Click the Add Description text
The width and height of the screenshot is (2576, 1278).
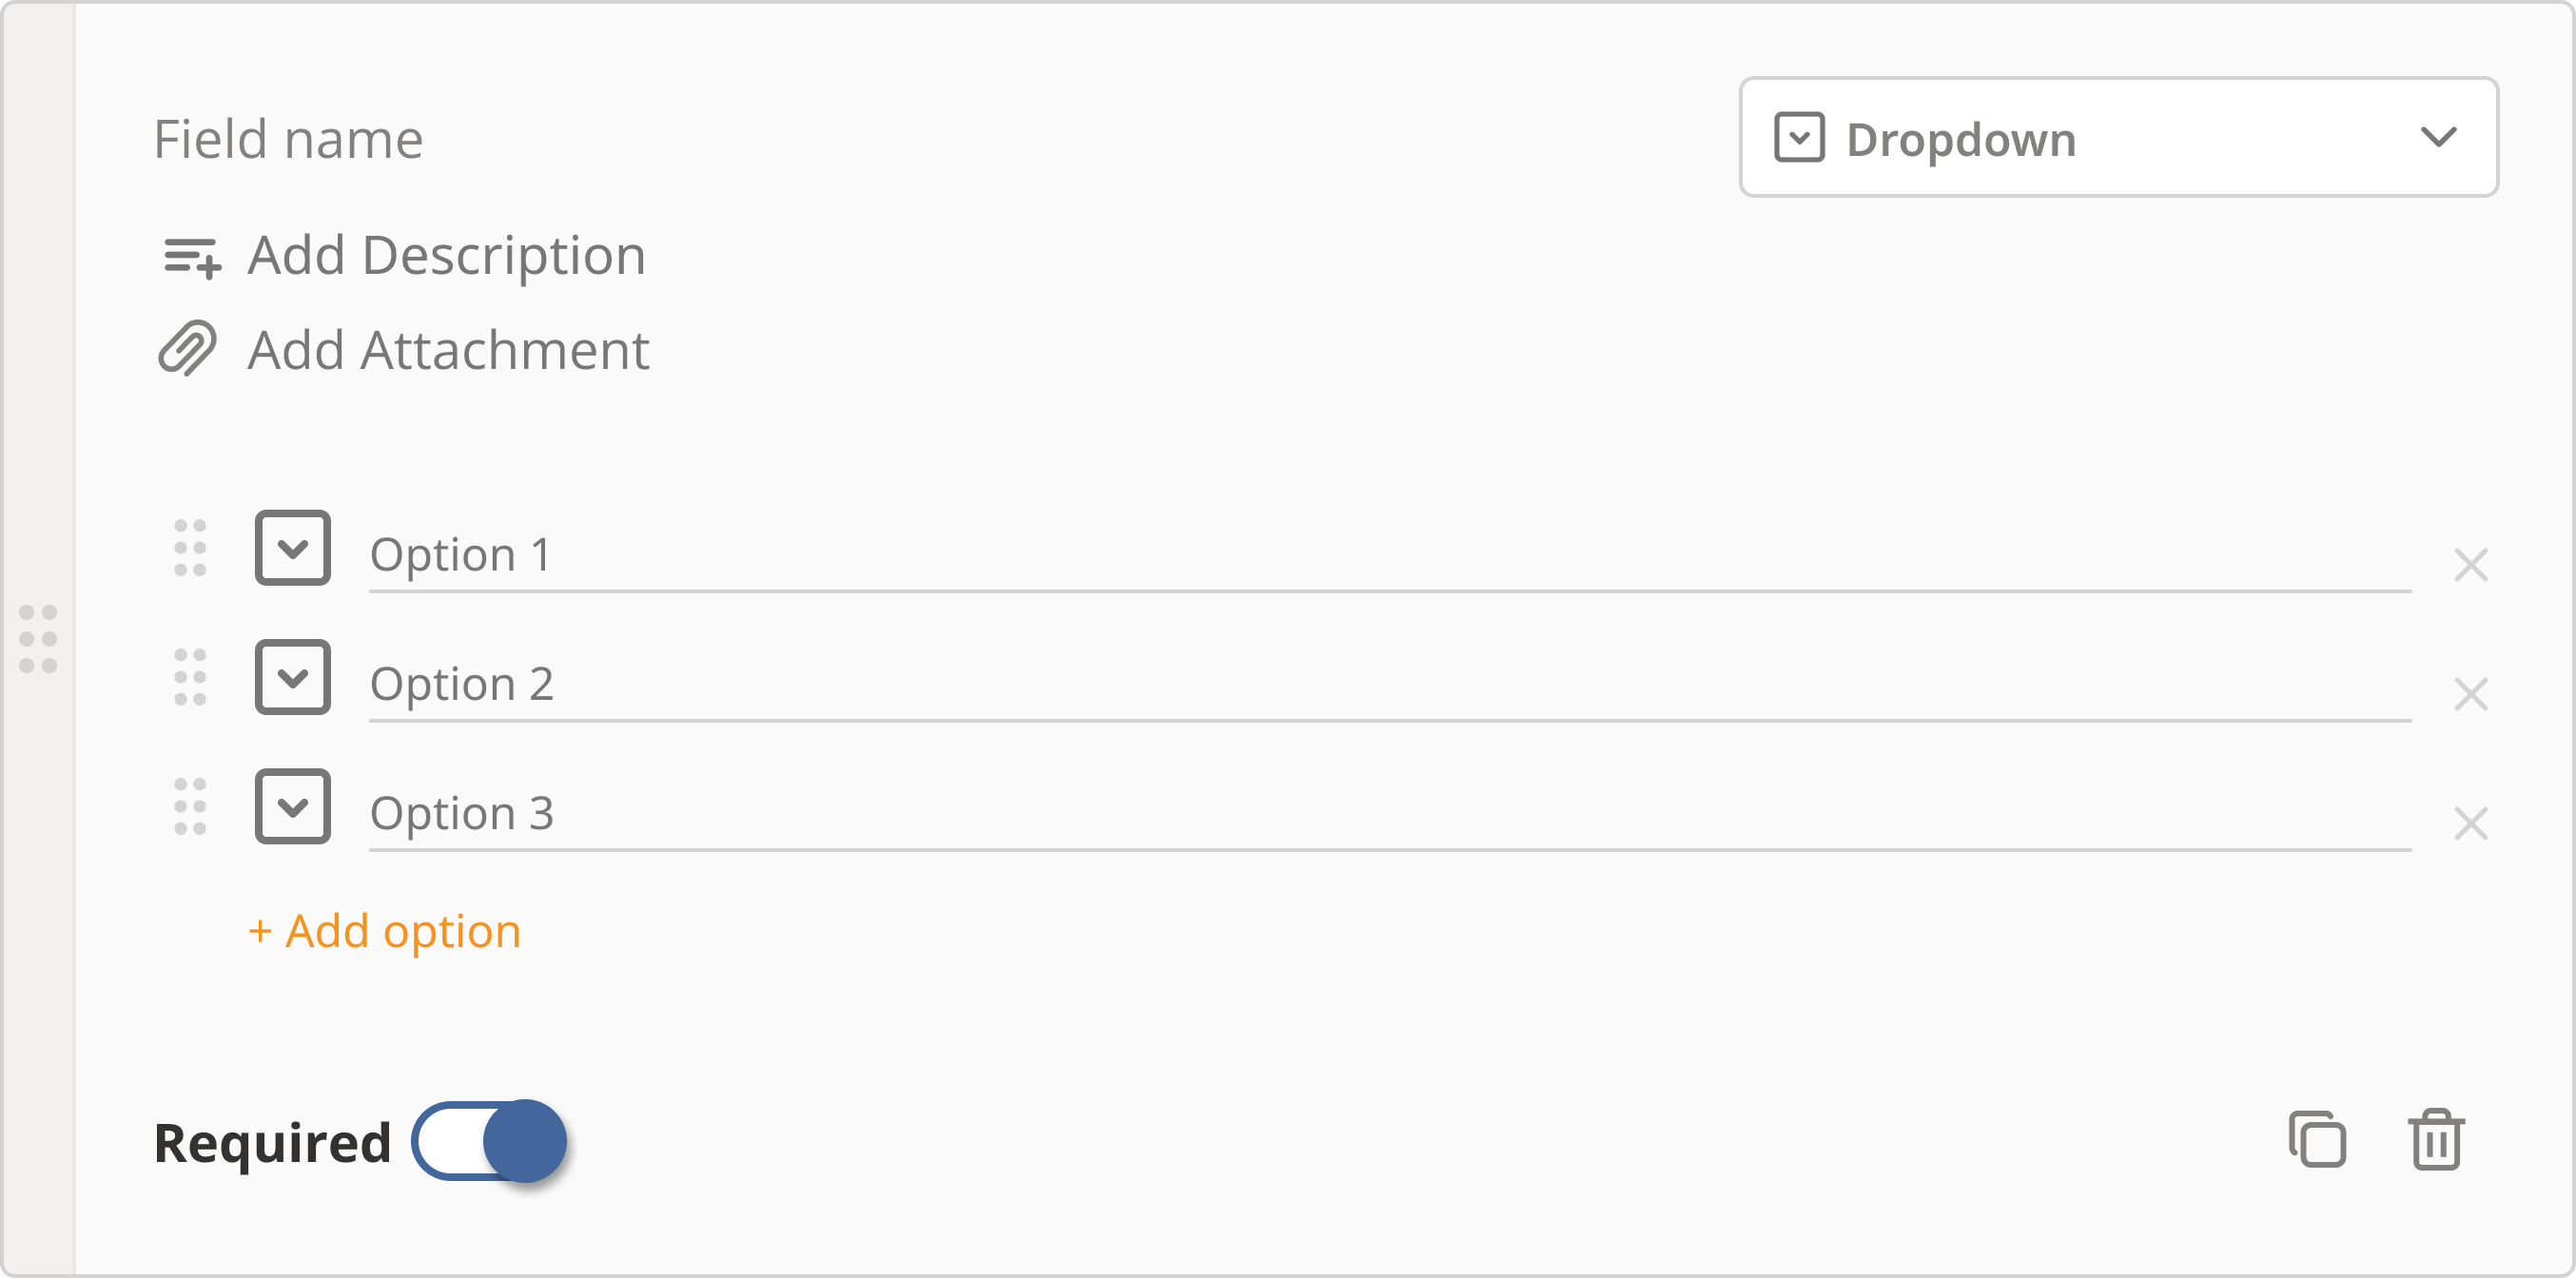click(x=446, y=256)
